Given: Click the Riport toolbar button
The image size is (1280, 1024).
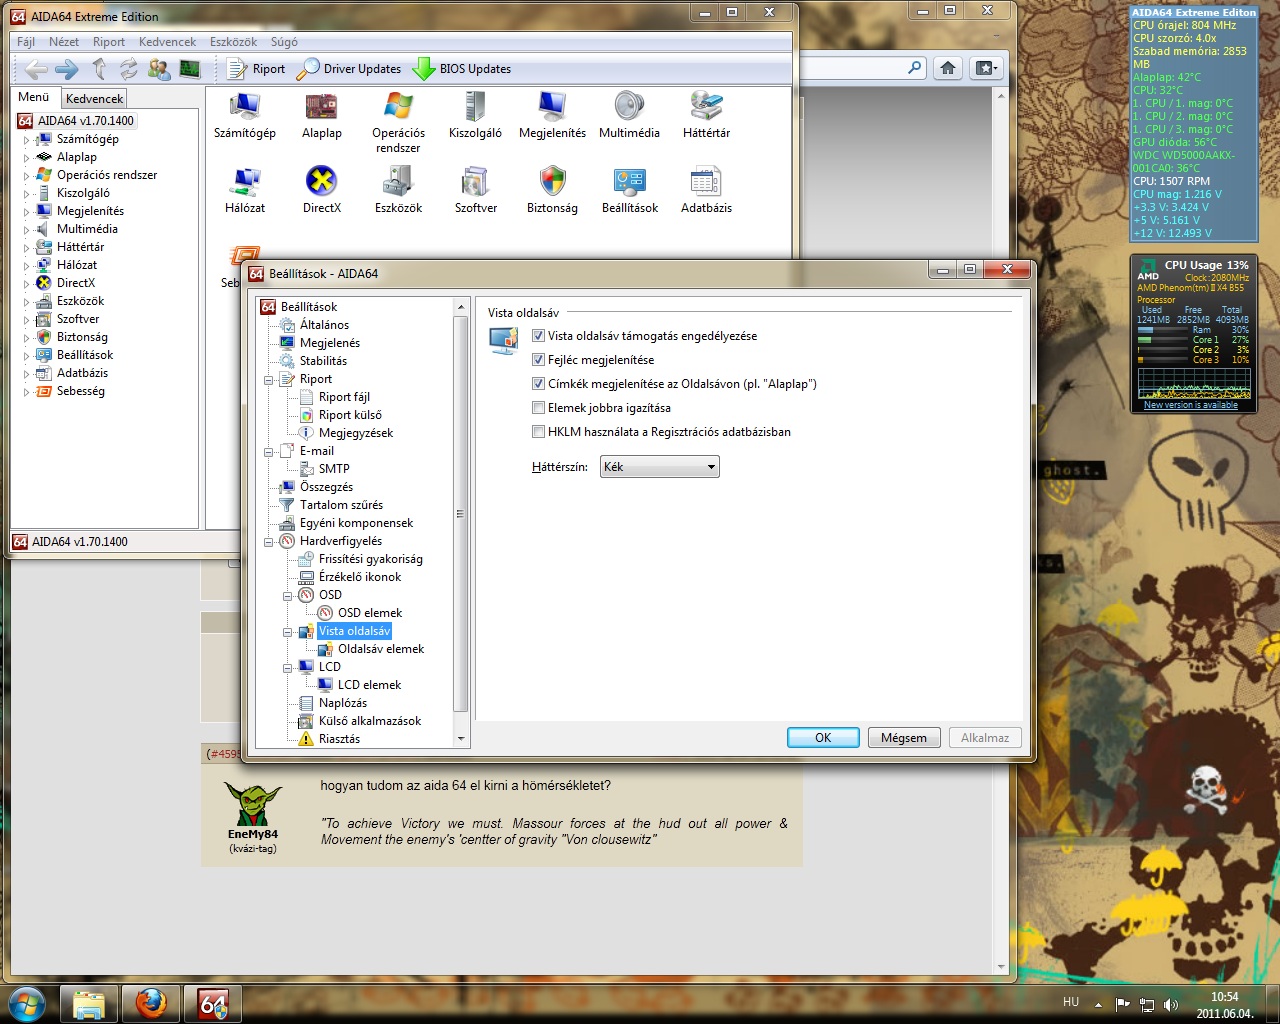Looking at the screenshot, I should 256,69.
